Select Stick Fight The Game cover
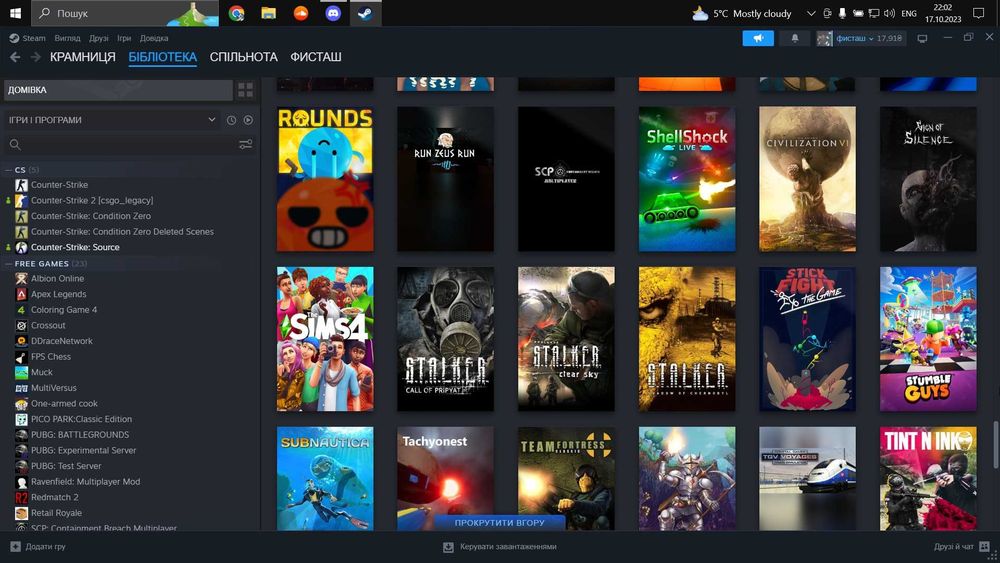This screenshot has width=1000, height=563. (807, 339)
